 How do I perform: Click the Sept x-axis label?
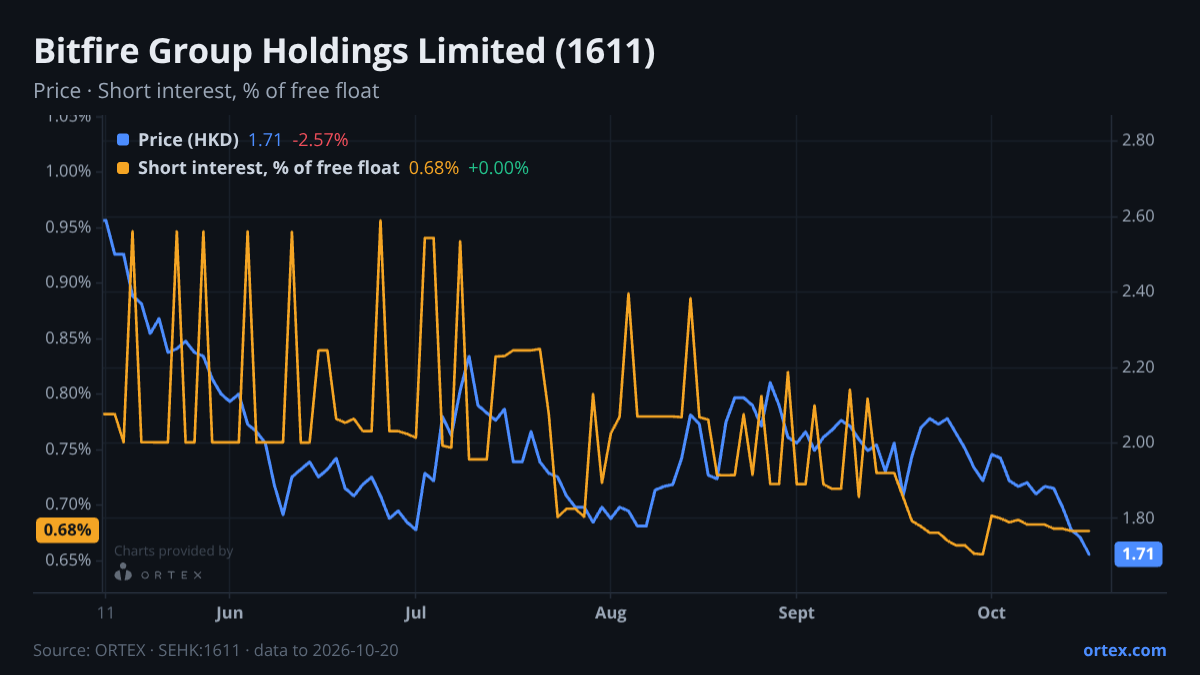click(796, 613)
